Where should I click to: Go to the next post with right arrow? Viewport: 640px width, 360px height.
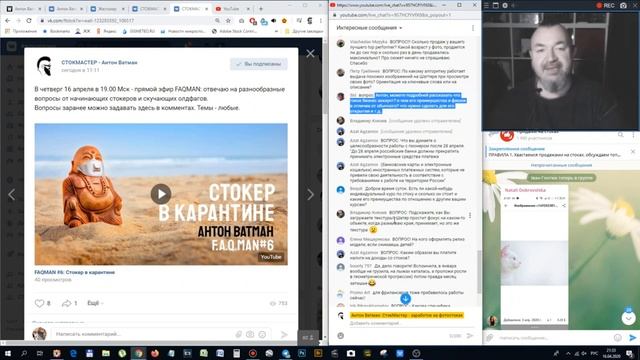(x=310, y=194)
